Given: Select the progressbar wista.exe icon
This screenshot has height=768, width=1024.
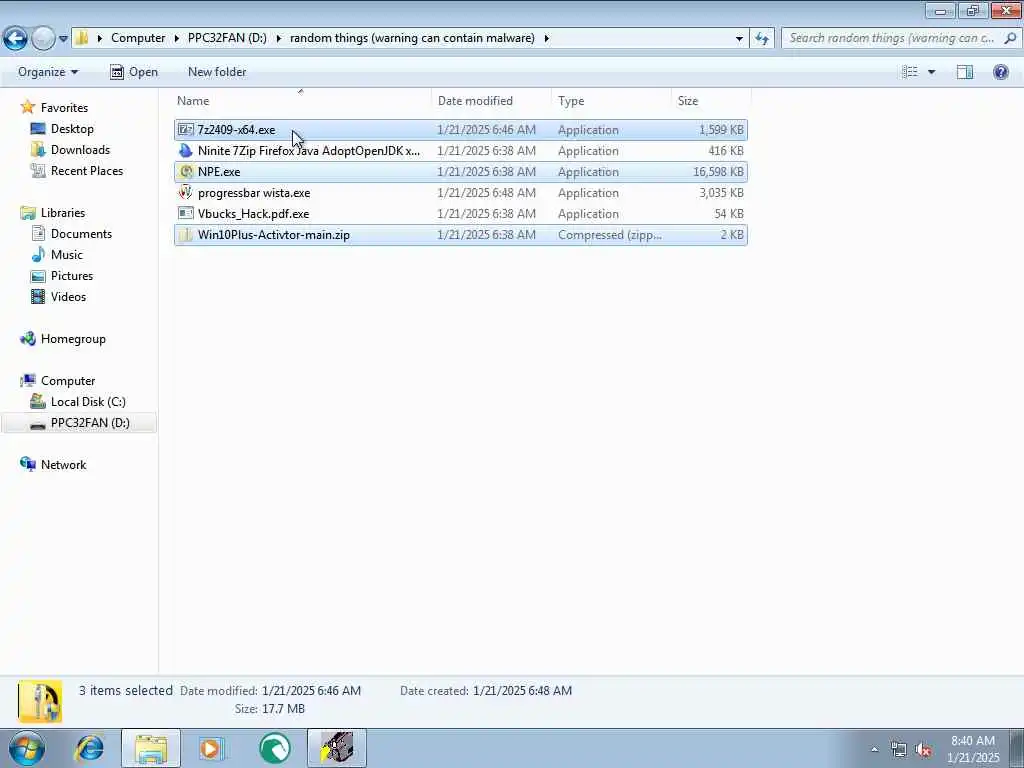Looking at the screenshot, I should [186, 193].
